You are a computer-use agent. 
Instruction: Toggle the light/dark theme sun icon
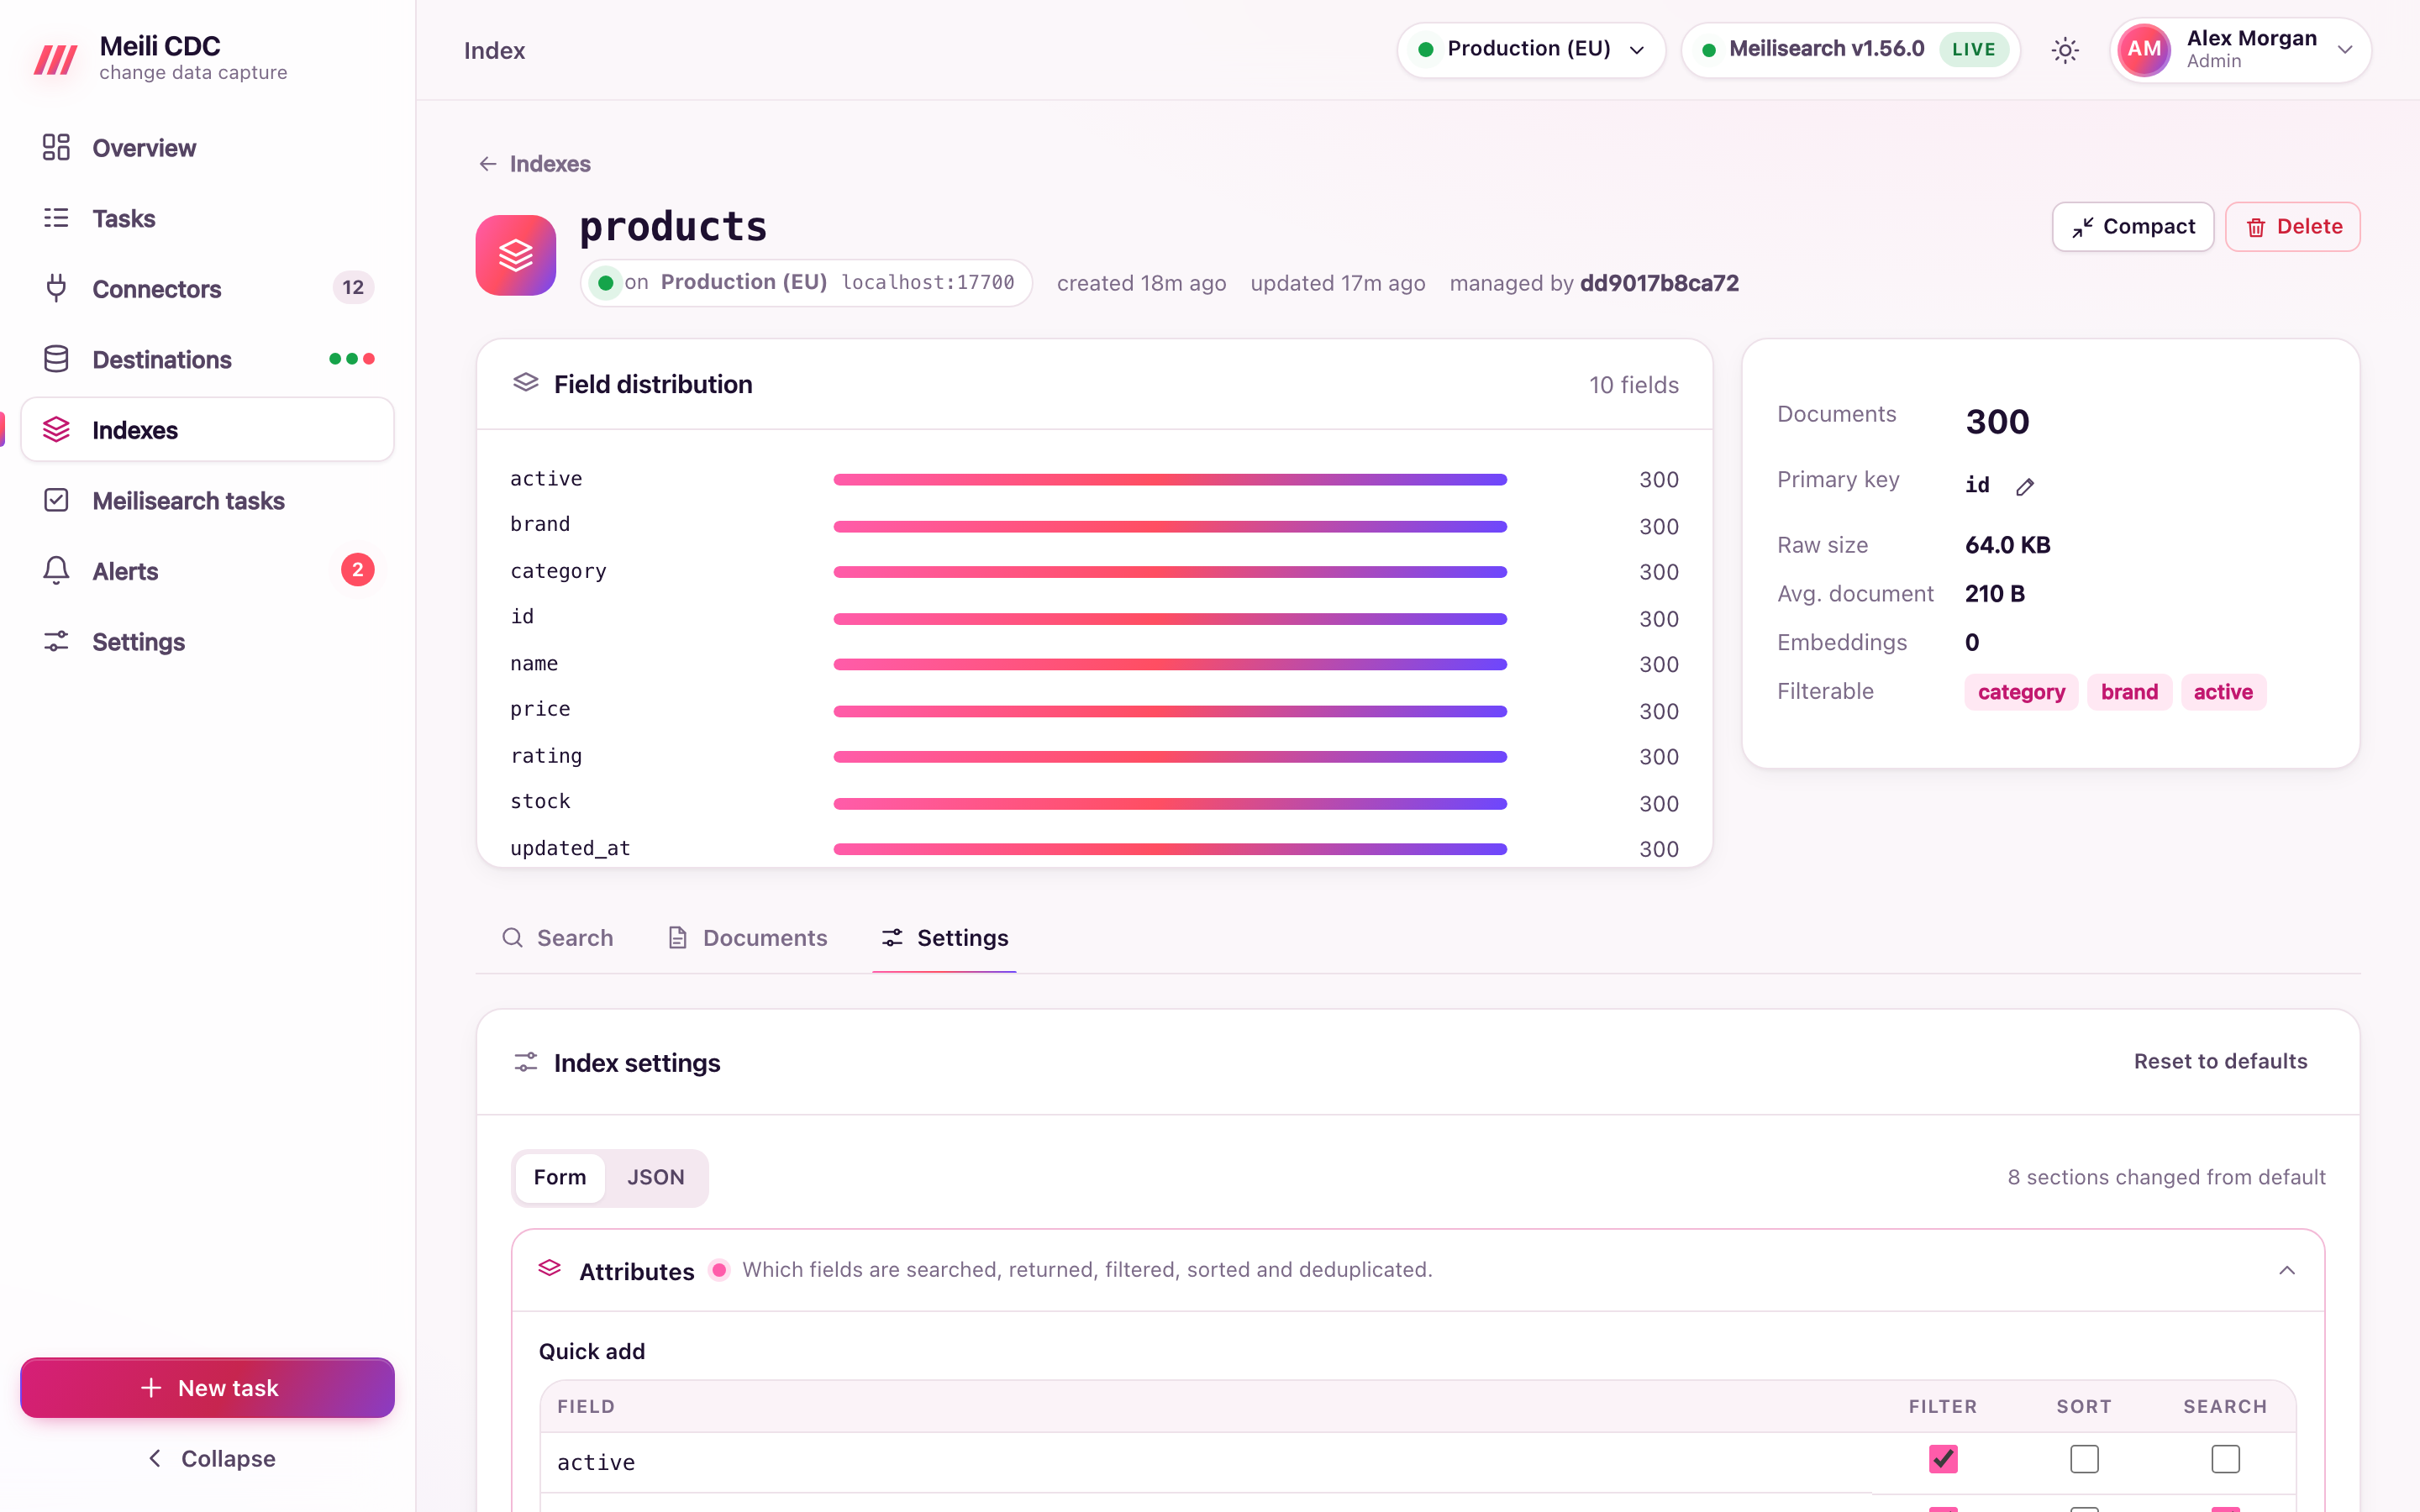click(2065, 50)
